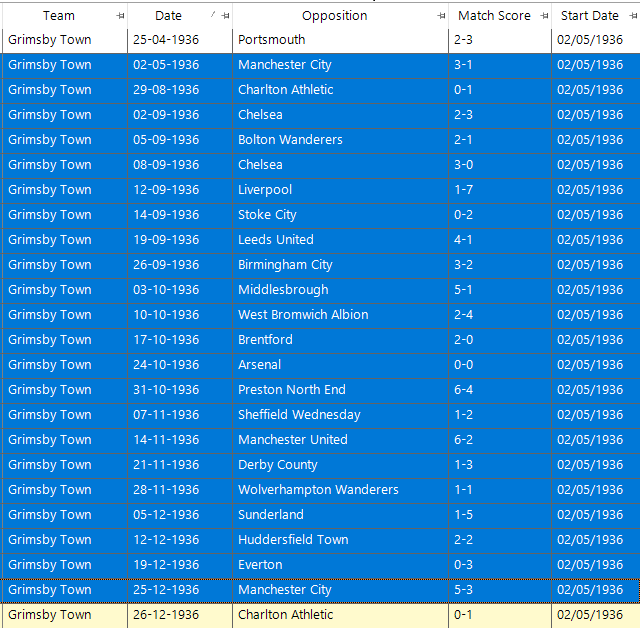Screen dimensions: 640x628
Task: Select the Chelsea cell with score 3-0
Action: pyautogui.click(x=340, y=165)
